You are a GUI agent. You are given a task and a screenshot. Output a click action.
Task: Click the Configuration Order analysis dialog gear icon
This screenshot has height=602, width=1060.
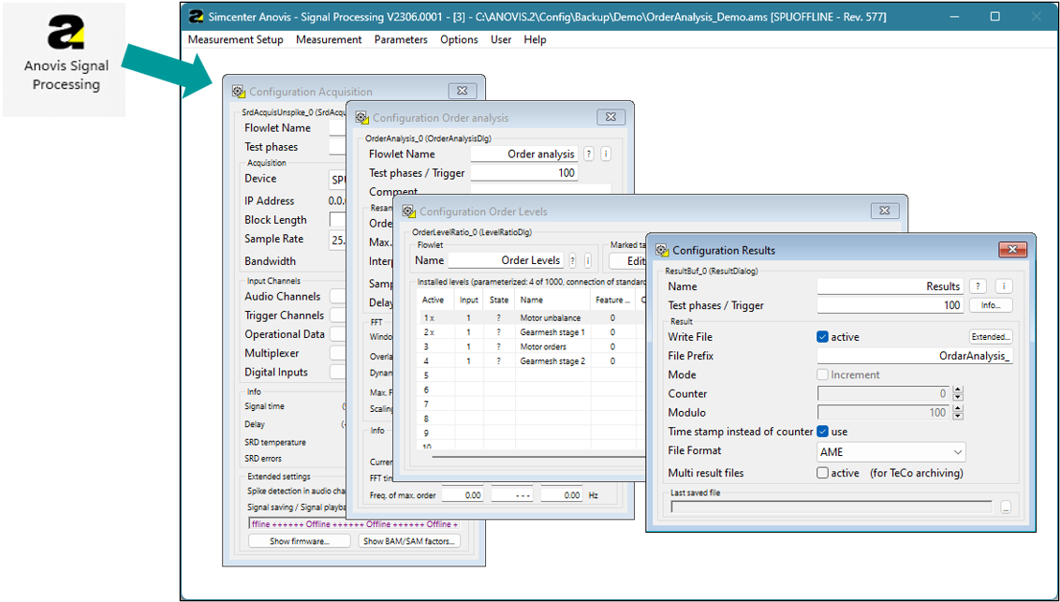tap(362, 118)
